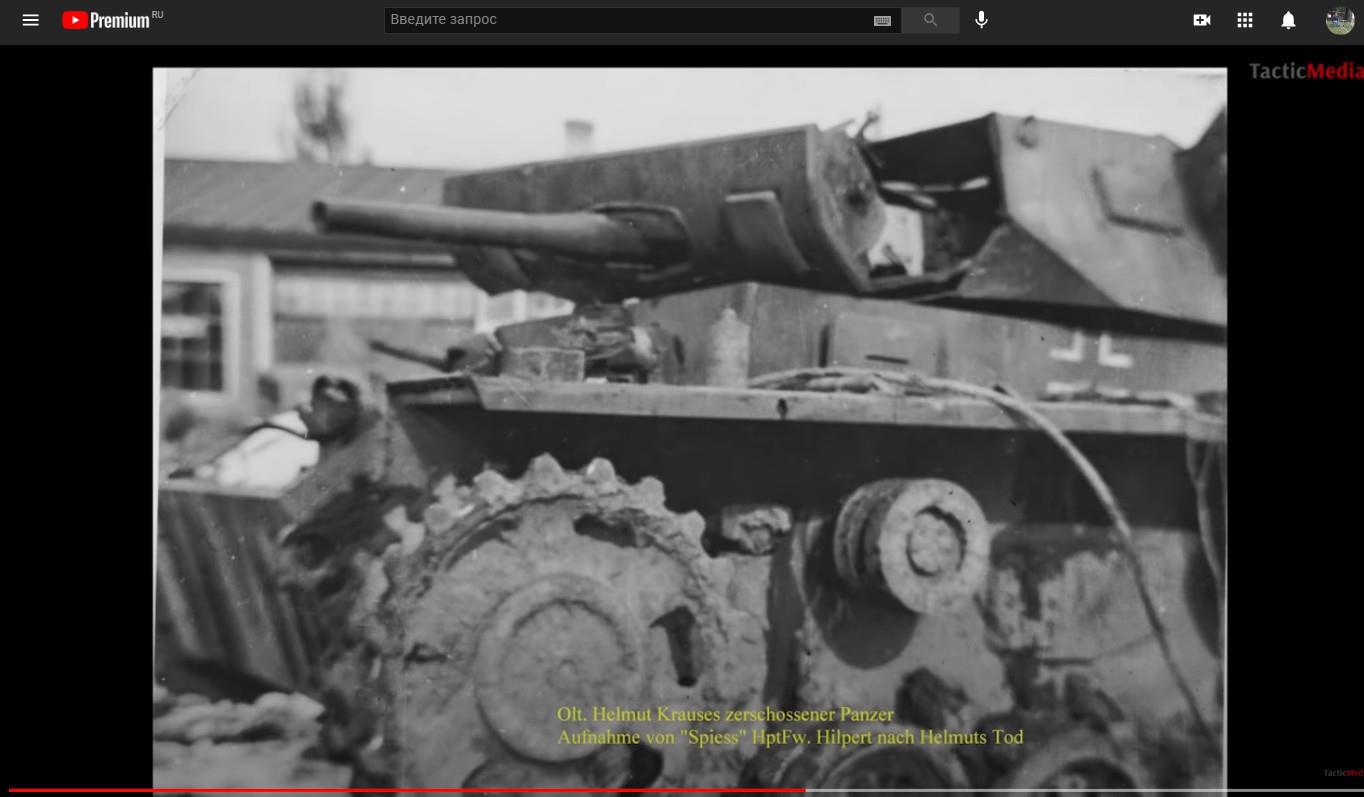Open the on-screen virtual keyboard

(x=882, y=20)
